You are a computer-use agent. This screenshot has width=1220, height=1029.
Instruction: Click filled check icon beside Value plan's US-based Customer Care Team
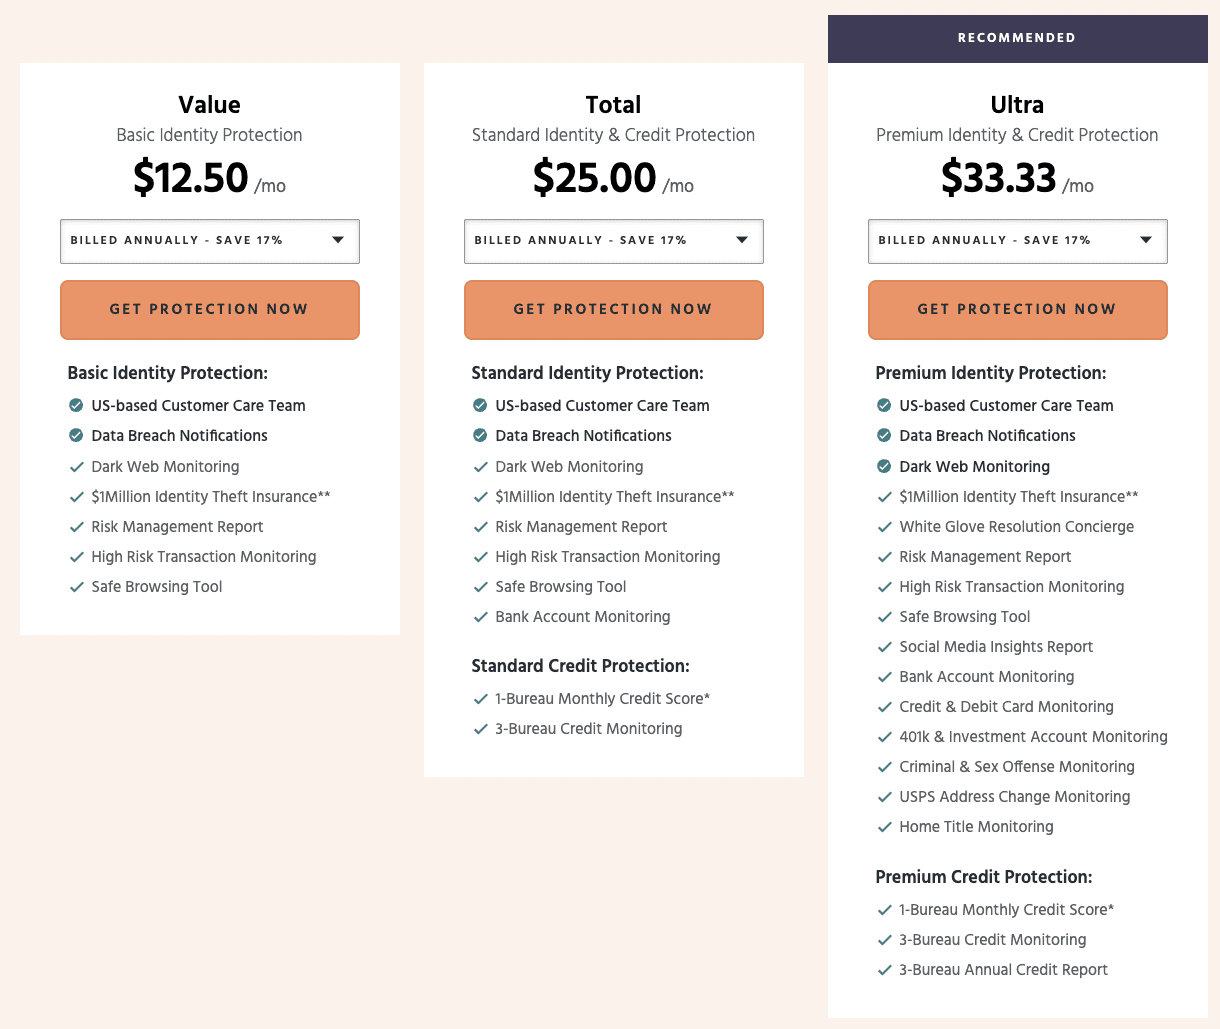click(76, 405)
